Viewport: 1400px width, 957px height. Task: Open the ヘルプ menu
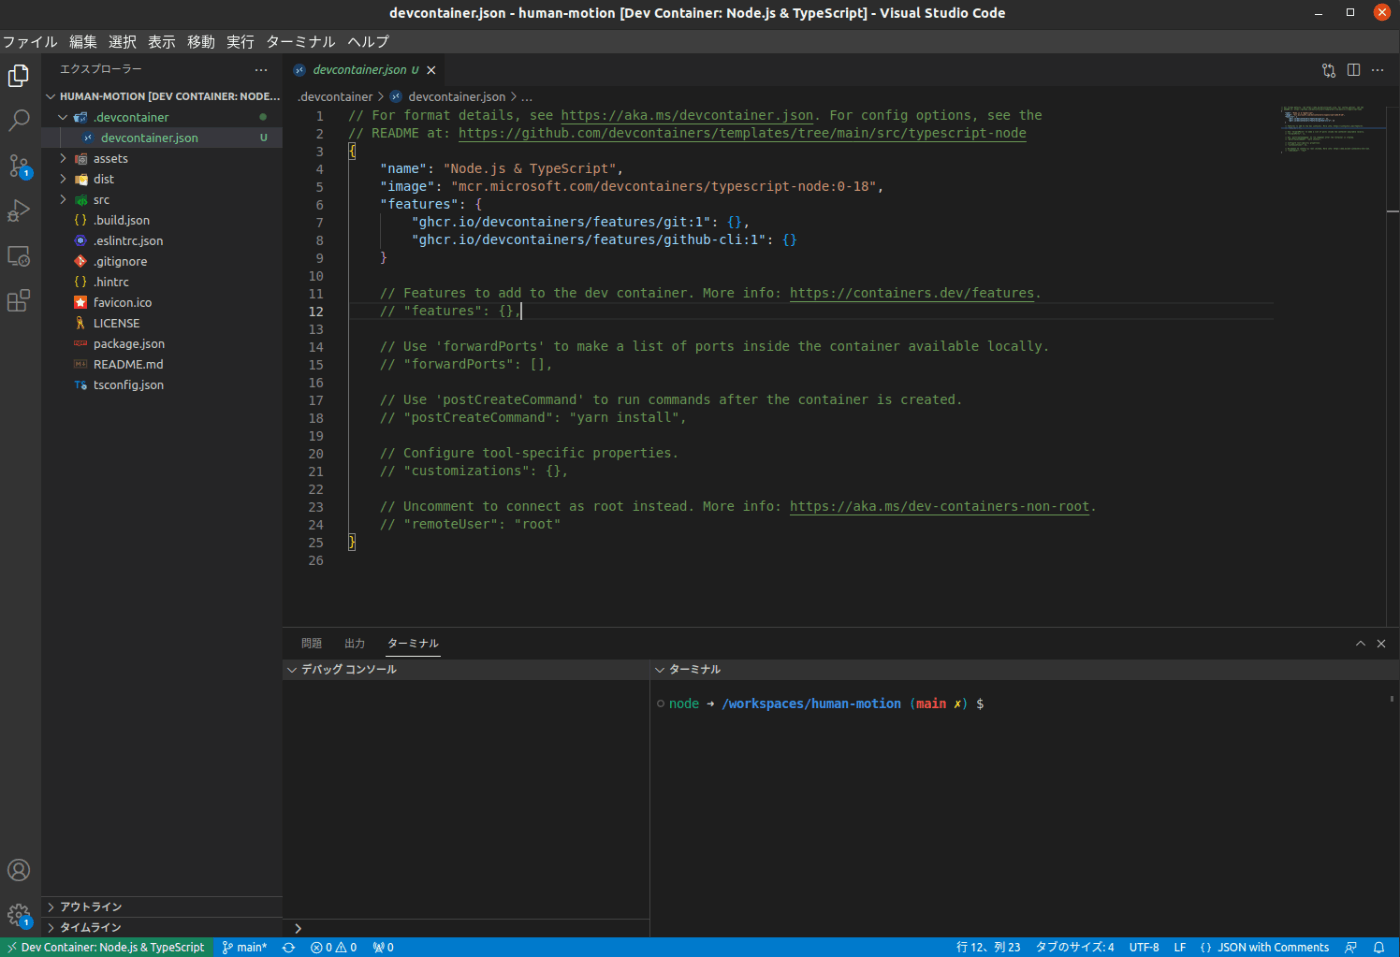[368, 42]
